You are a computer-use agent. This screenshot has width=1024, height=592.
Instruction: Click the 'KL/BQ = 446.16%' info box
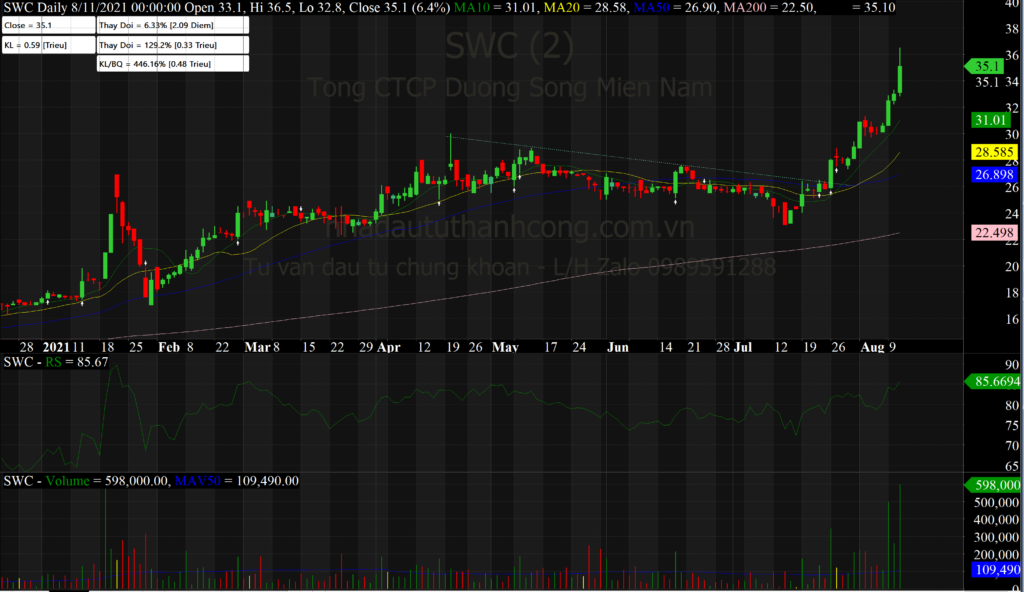(170, 64)
